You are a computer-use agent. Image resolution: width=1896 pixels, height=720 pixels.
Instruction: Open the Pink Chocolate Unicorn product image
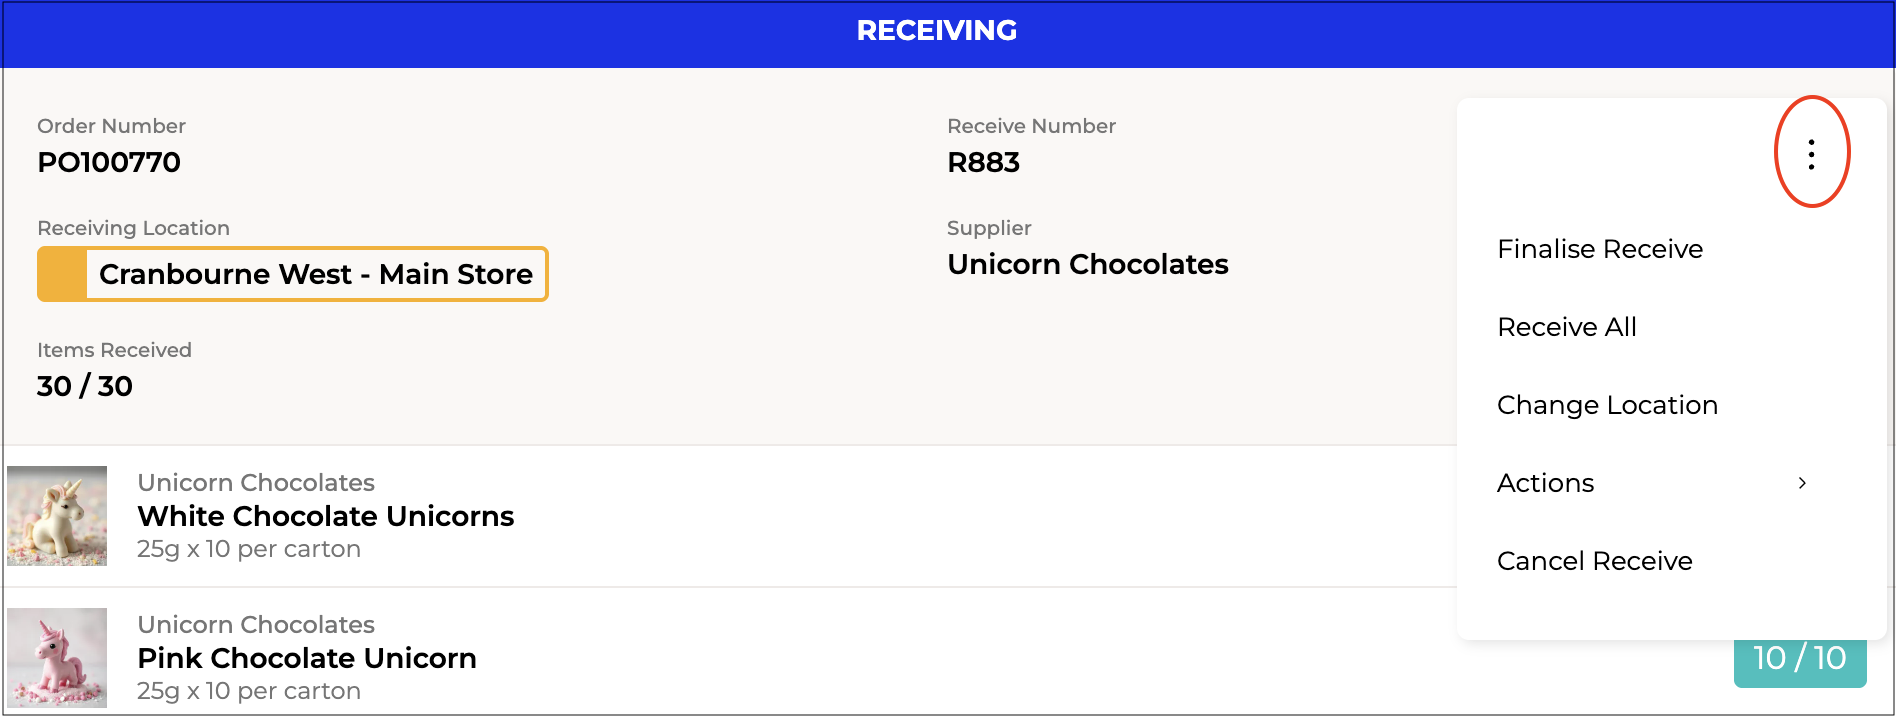pyautogui.click(x=57, y=658)
